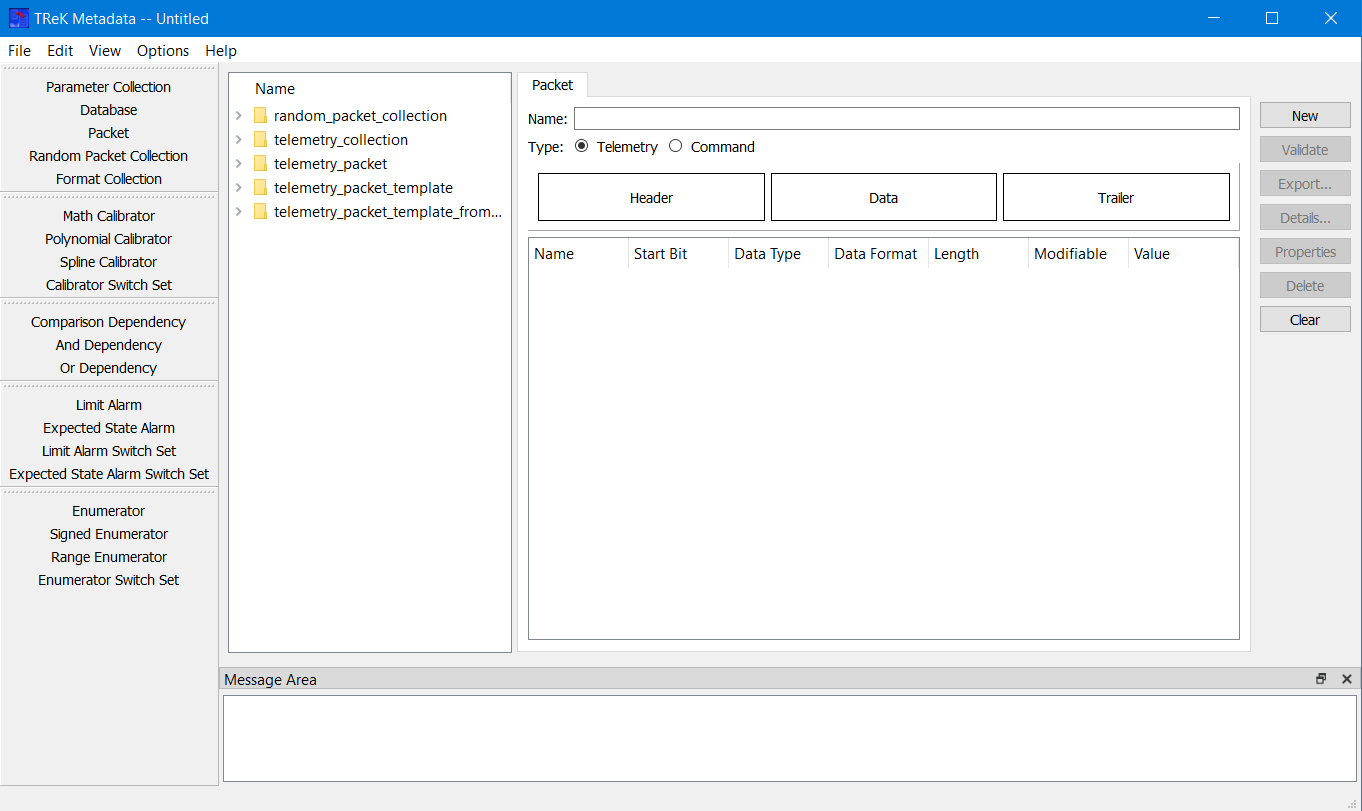Select the Telemetry radio button
The image size is (1362, 811).
582,147
